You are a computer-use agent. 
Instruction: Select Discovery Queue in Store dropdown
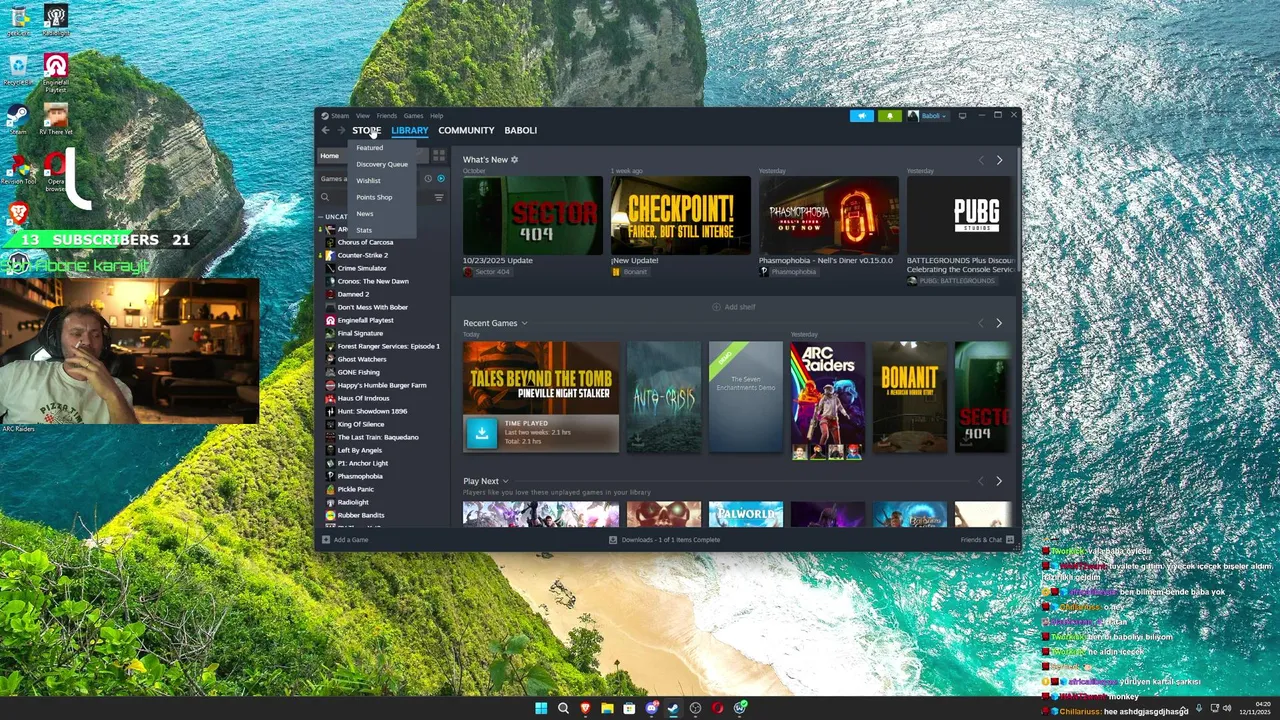click(x=382, y=164)
